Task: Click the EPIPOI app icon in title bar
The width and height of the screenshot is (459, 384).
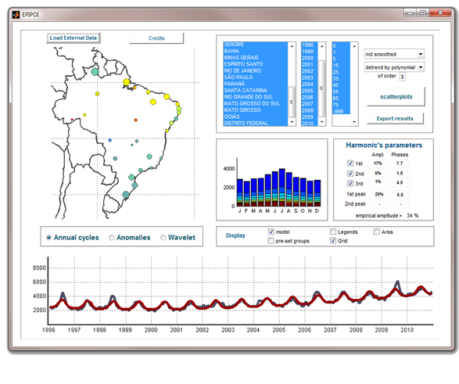Action: (16, 15)
